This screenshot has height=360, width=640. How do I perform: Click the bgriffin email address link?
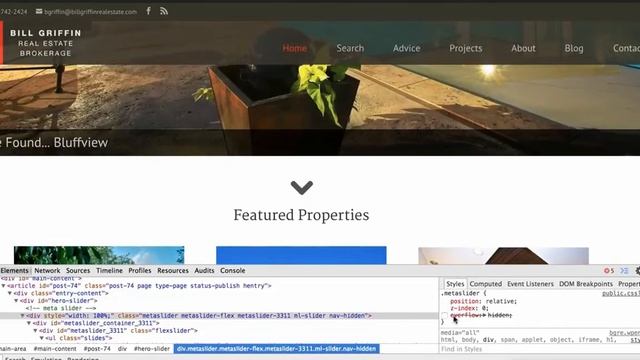point(90,12)
